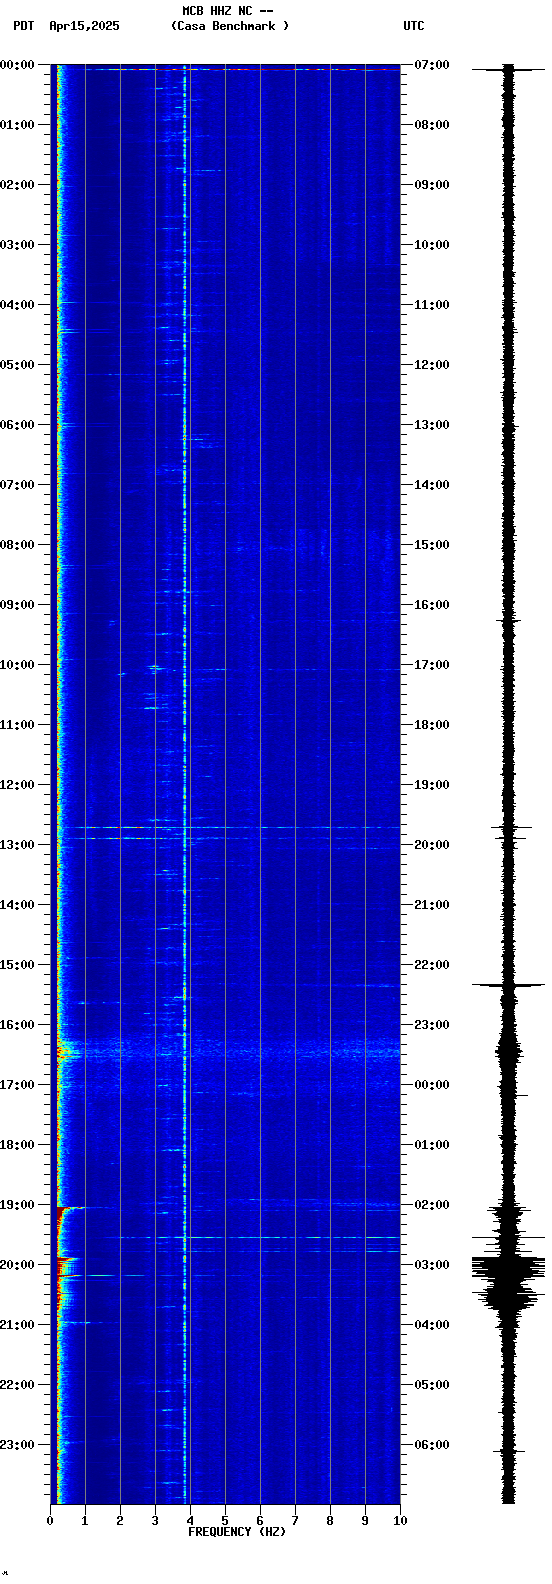Click frequency axis tick label "5"
This screenshot has width=552, height=1584.
click(225, 1521)
